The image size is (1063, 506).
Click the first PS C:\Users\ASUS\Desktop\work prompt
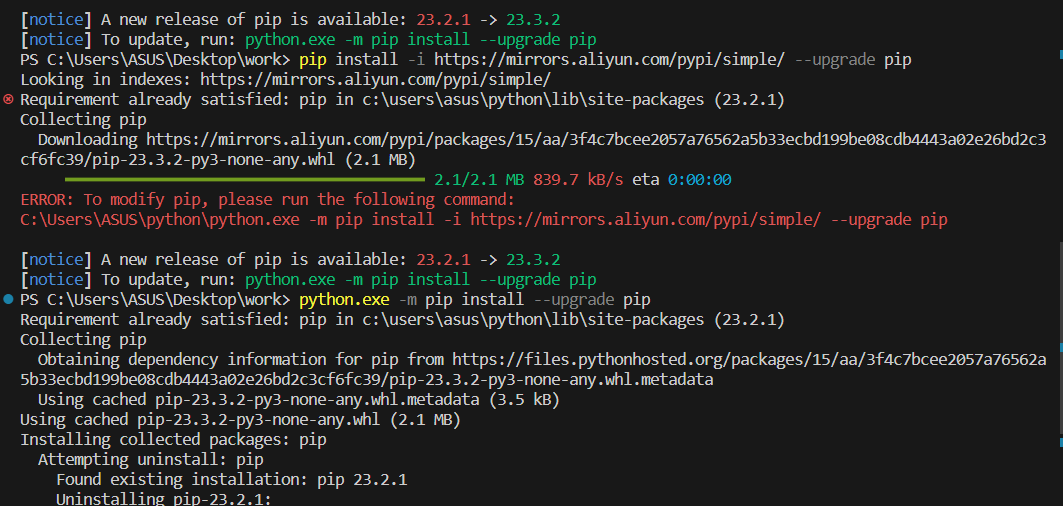point(155,60)
